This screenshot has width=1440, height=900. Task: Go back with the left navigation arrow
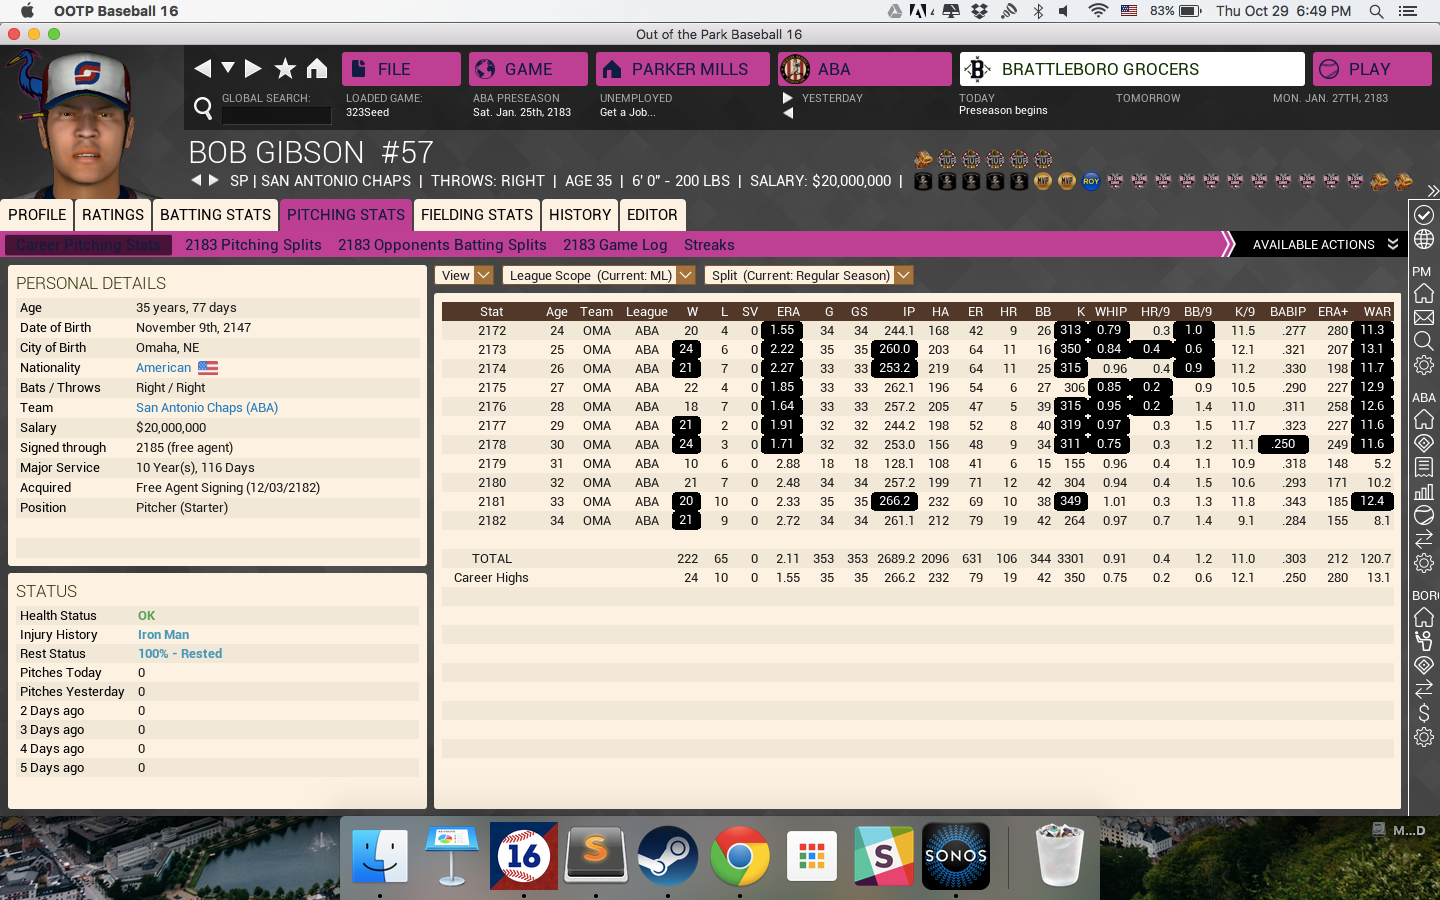pos(202,68)
